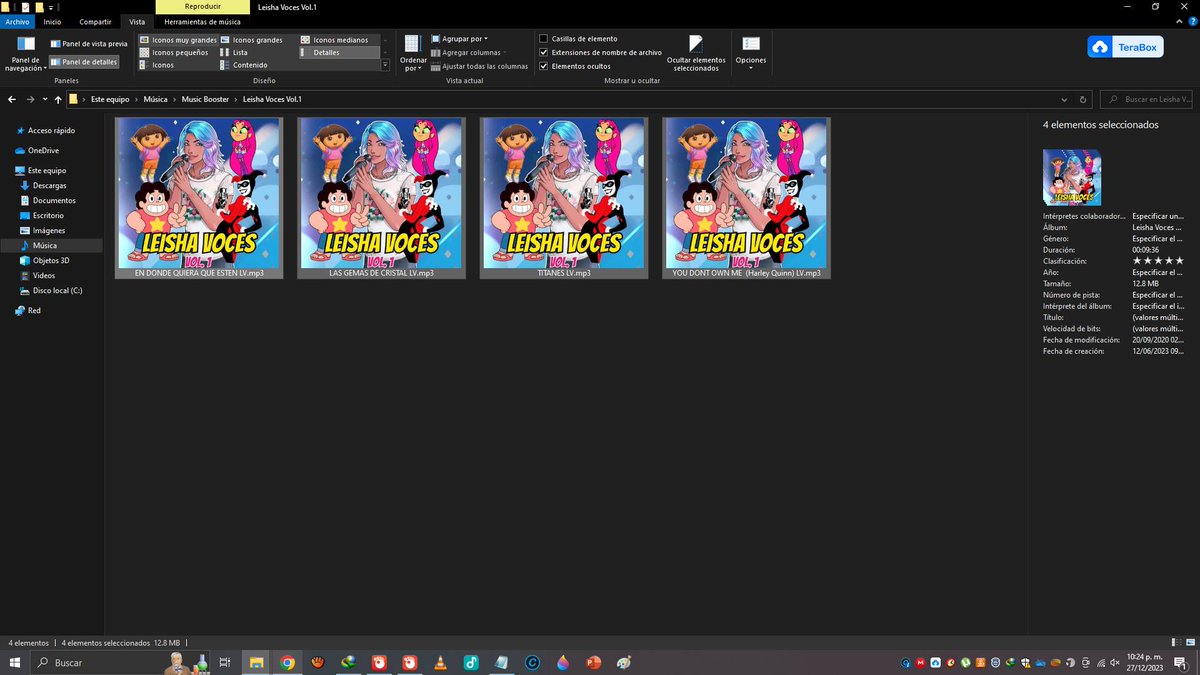The image size is (1200, 675).
Task: Open Disco local (C:) in sidebar
Action: click(57, 290)
